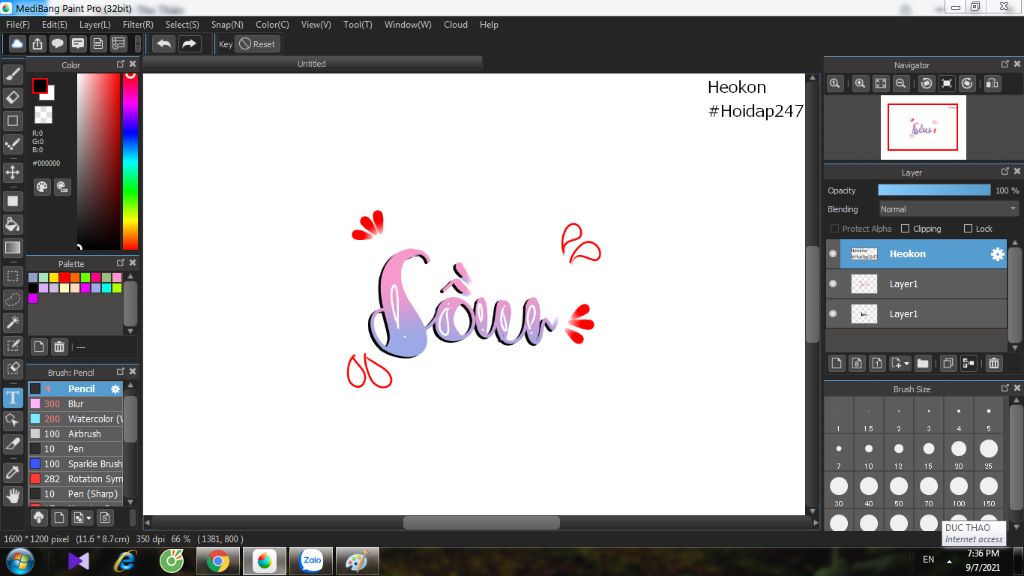Select the Bucket fill tool
Screen dimensions: 1024x576
click(x=12, y=225)
